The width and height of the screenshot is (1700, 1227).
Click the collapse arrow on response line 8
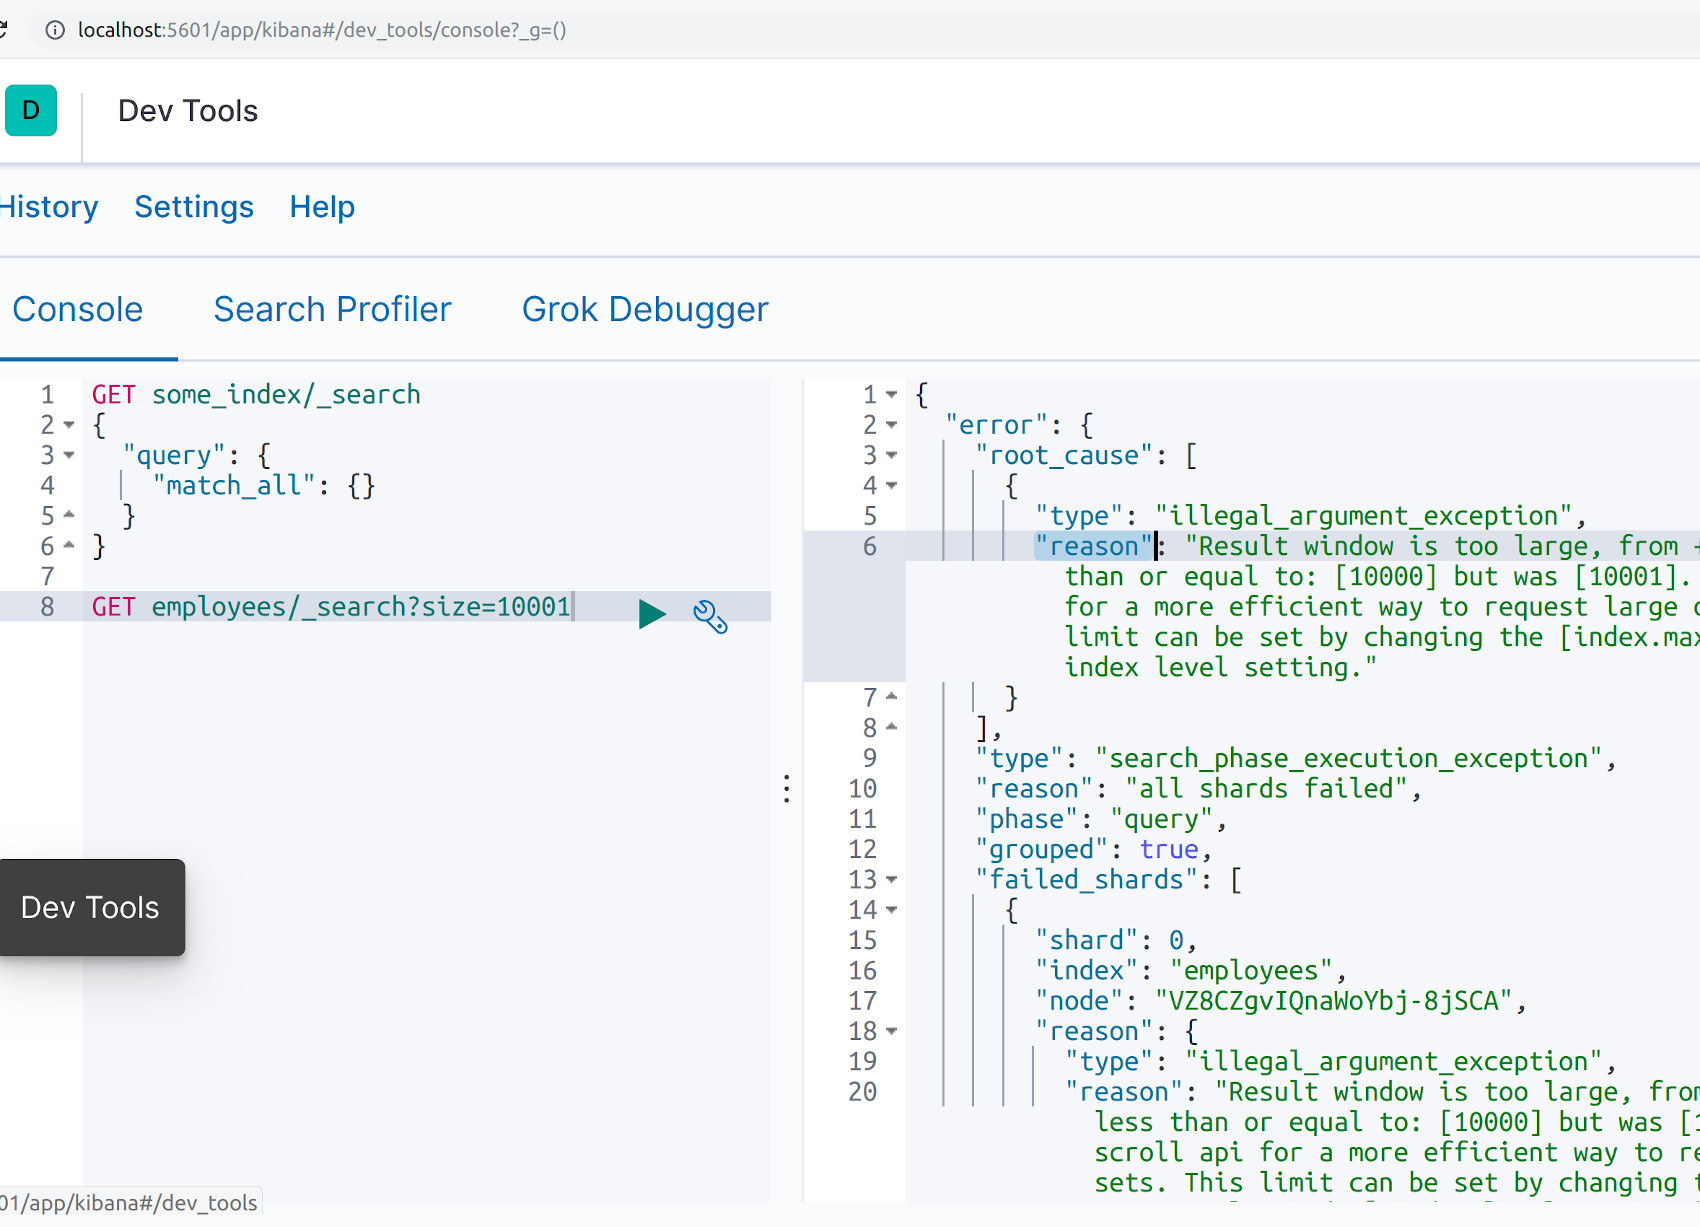[x=893, y=727]
